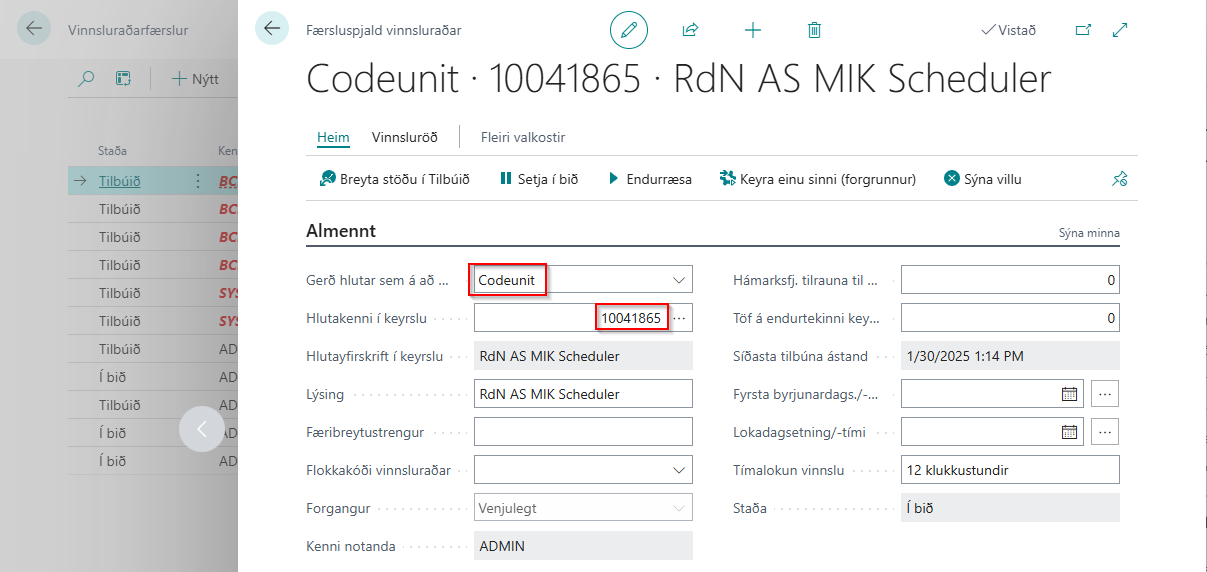
Task: Click the share icon in header
Action: pyautogui.click(x=690, y=30)
